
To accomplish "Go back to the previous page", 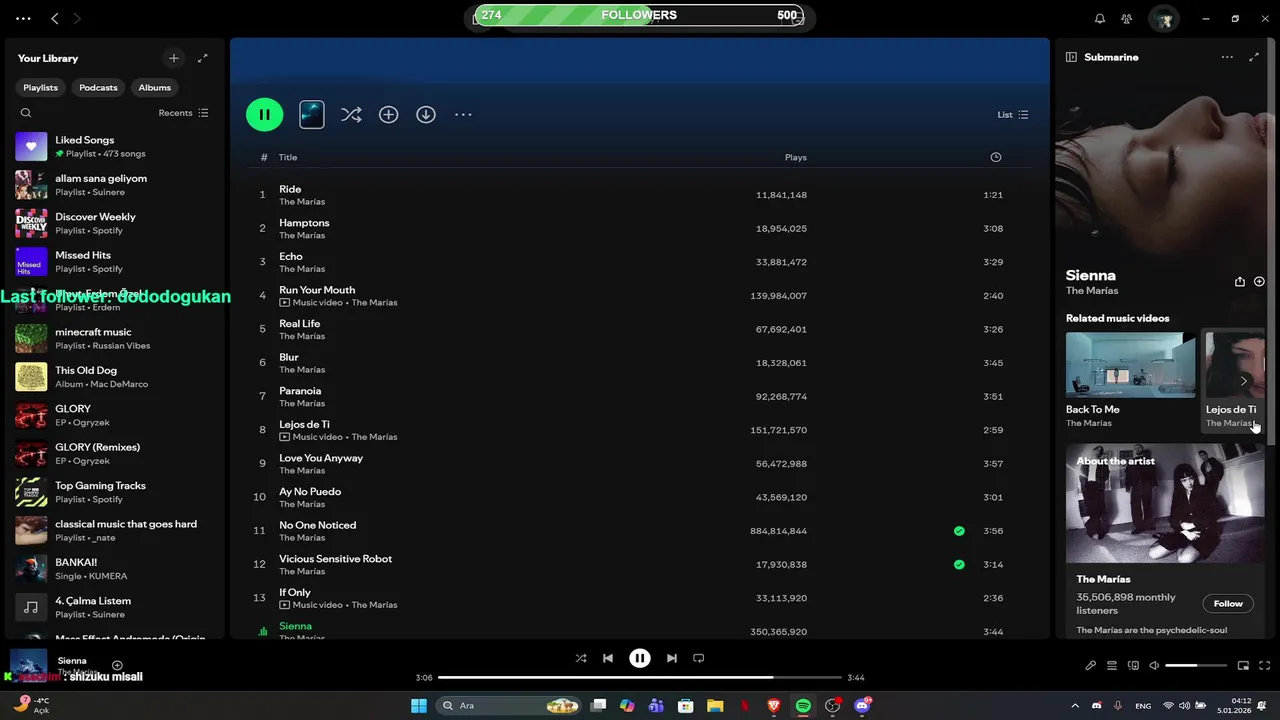I will coord(55,18).
